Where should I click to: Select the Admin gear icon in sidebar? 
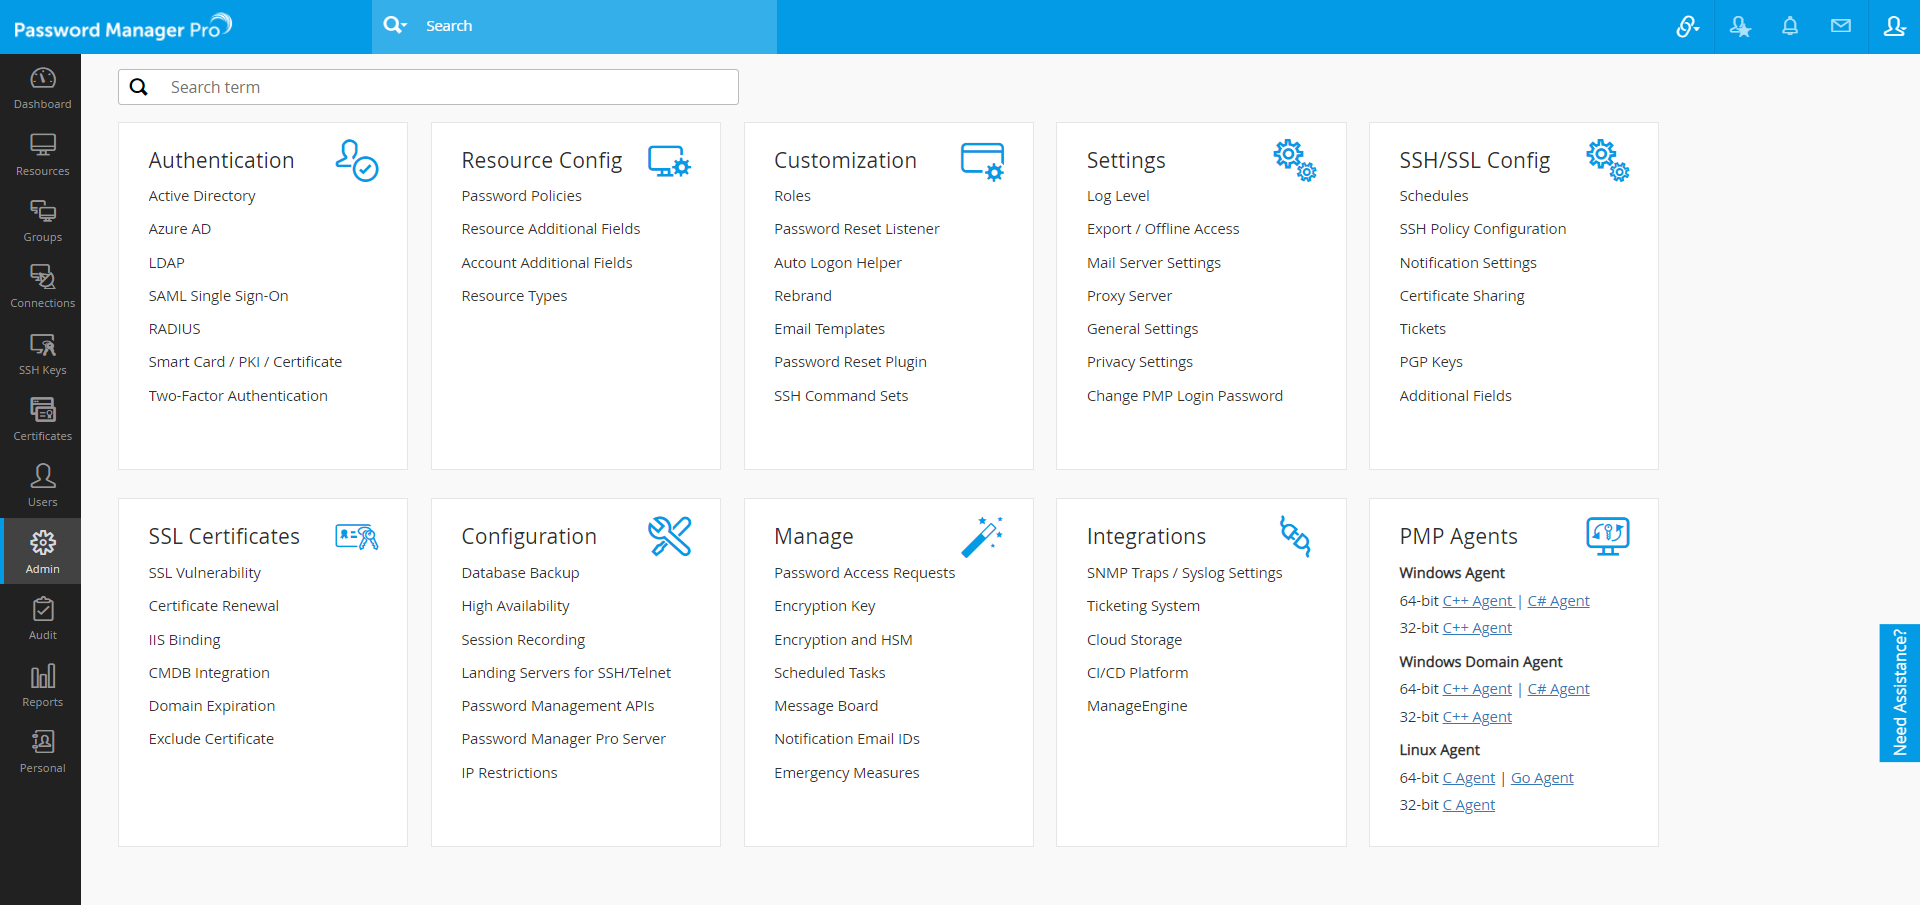42,543
